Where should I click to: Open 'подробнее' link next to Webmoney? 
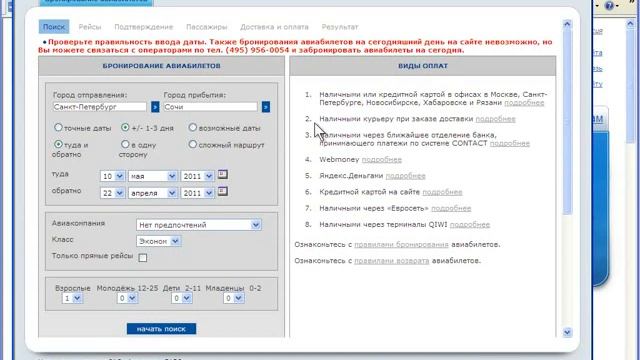pos(382,160)
